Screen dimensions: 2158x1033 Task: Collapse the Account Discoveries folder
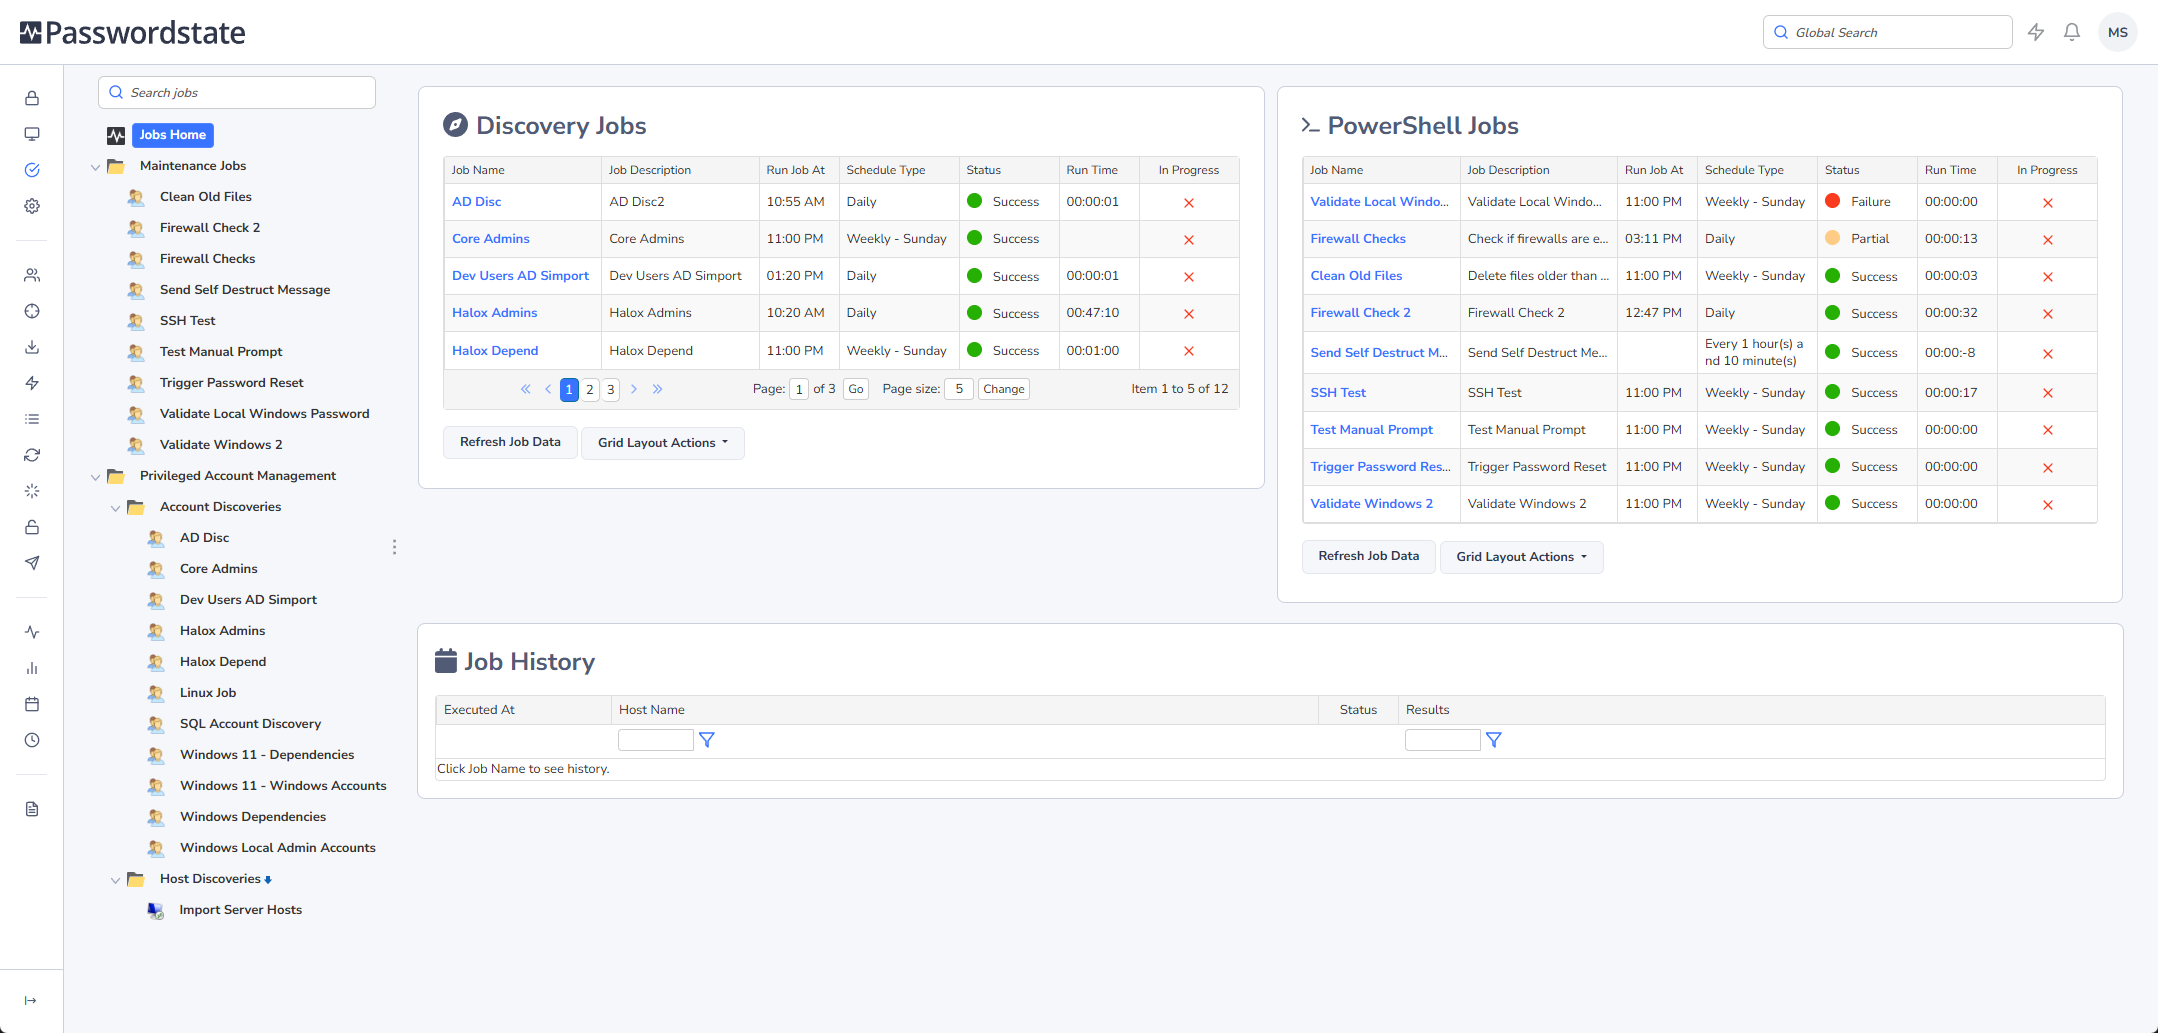(116, 508)
